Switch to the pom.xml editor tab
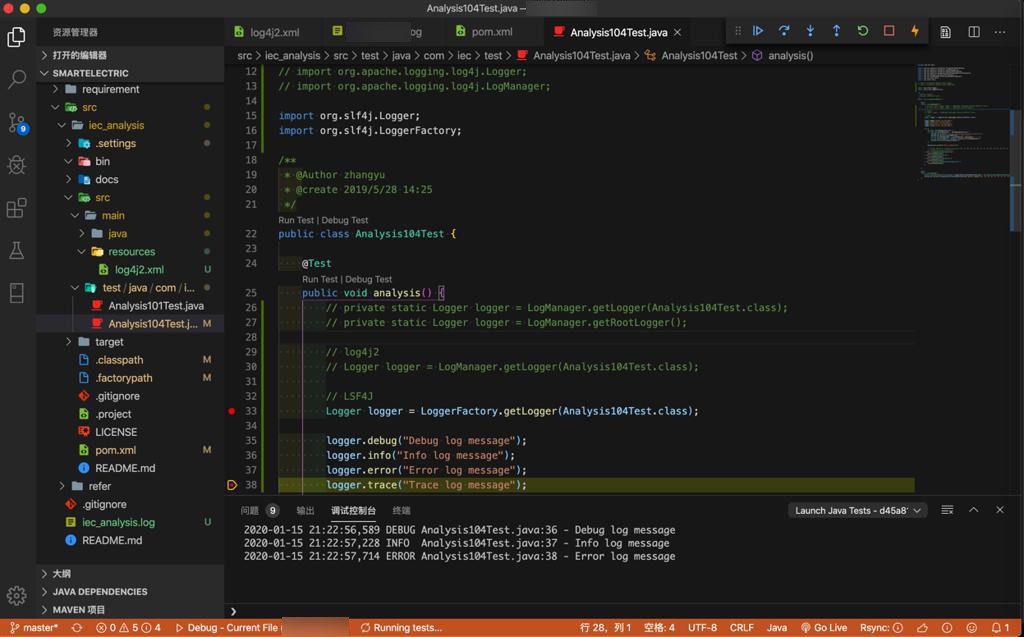 [x=491, y=32]
